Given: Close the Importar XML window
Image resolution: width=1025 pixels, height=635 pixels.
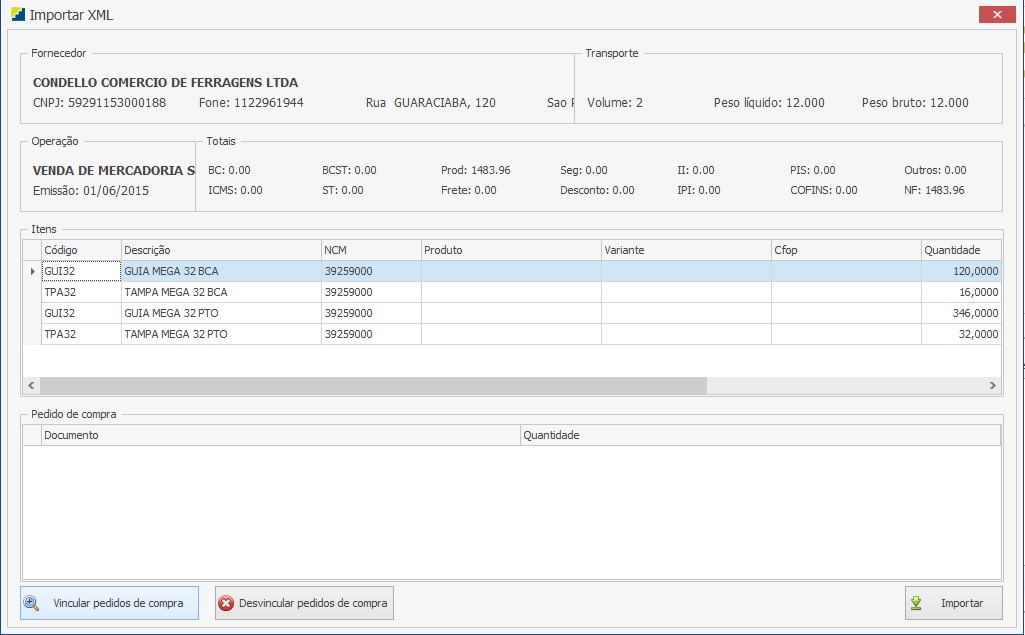Looking at the screenshot, I should tap(996, 14).
